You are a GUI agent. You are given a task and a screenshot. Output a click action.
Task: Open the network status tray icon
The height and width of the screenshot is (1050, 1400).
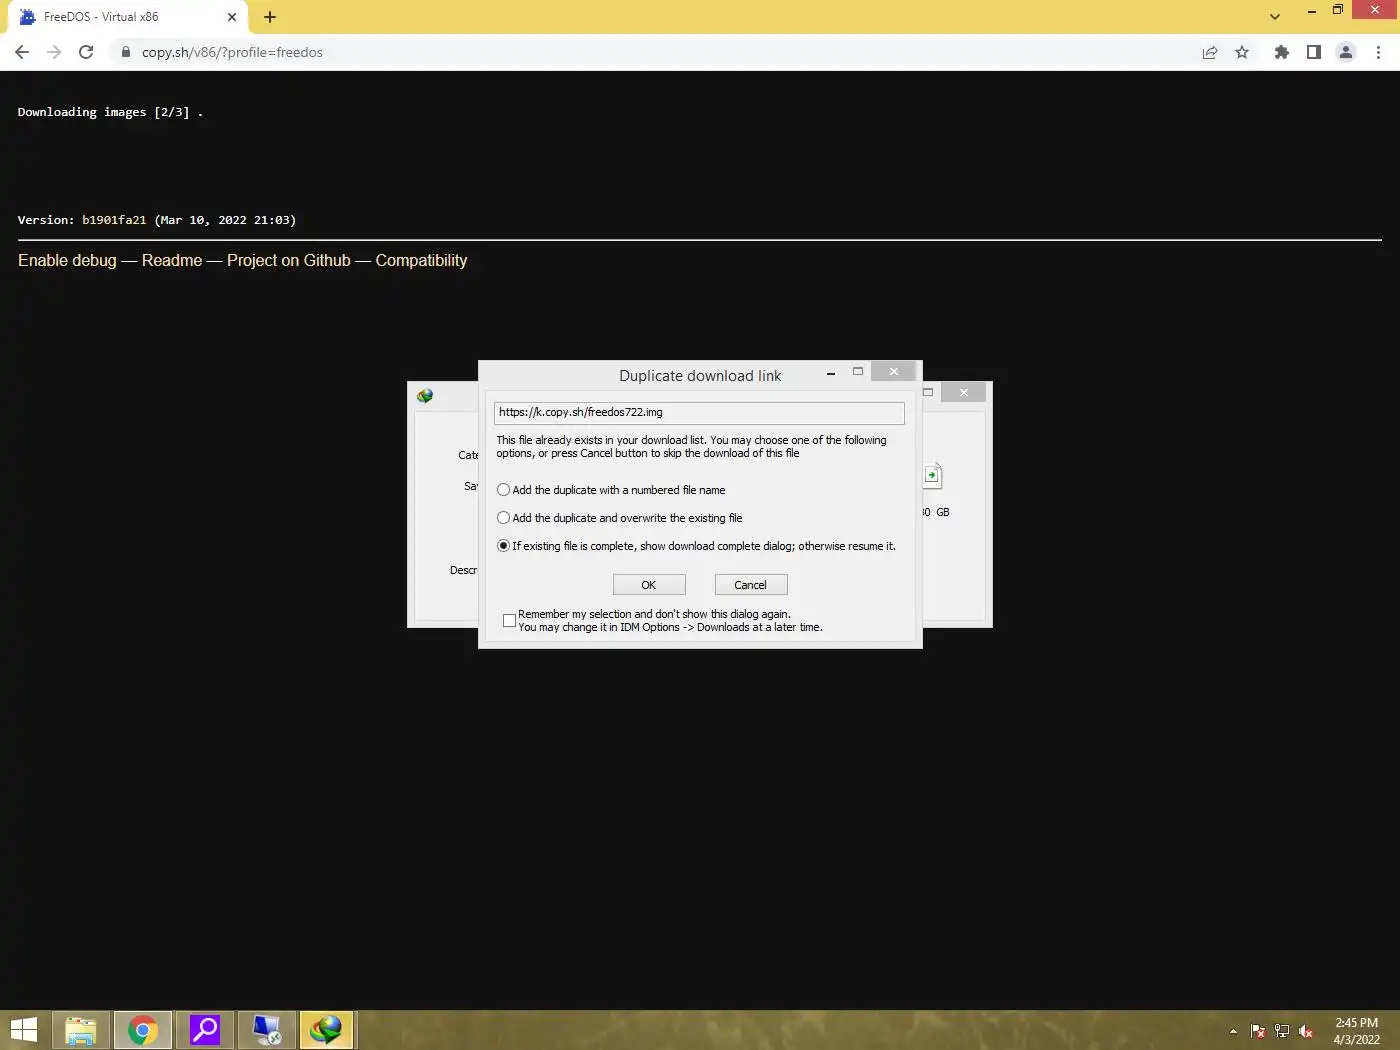pos(1282,1031)
